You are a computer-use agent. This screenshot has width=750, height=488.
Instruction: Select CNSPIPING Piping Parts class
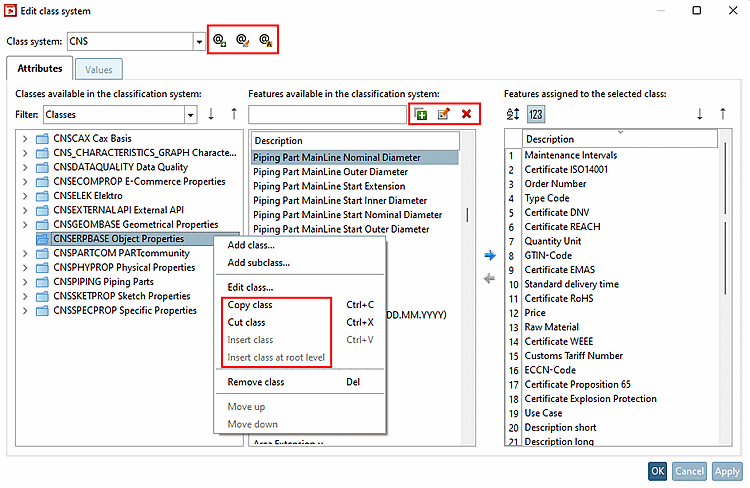tap(103, 282)
